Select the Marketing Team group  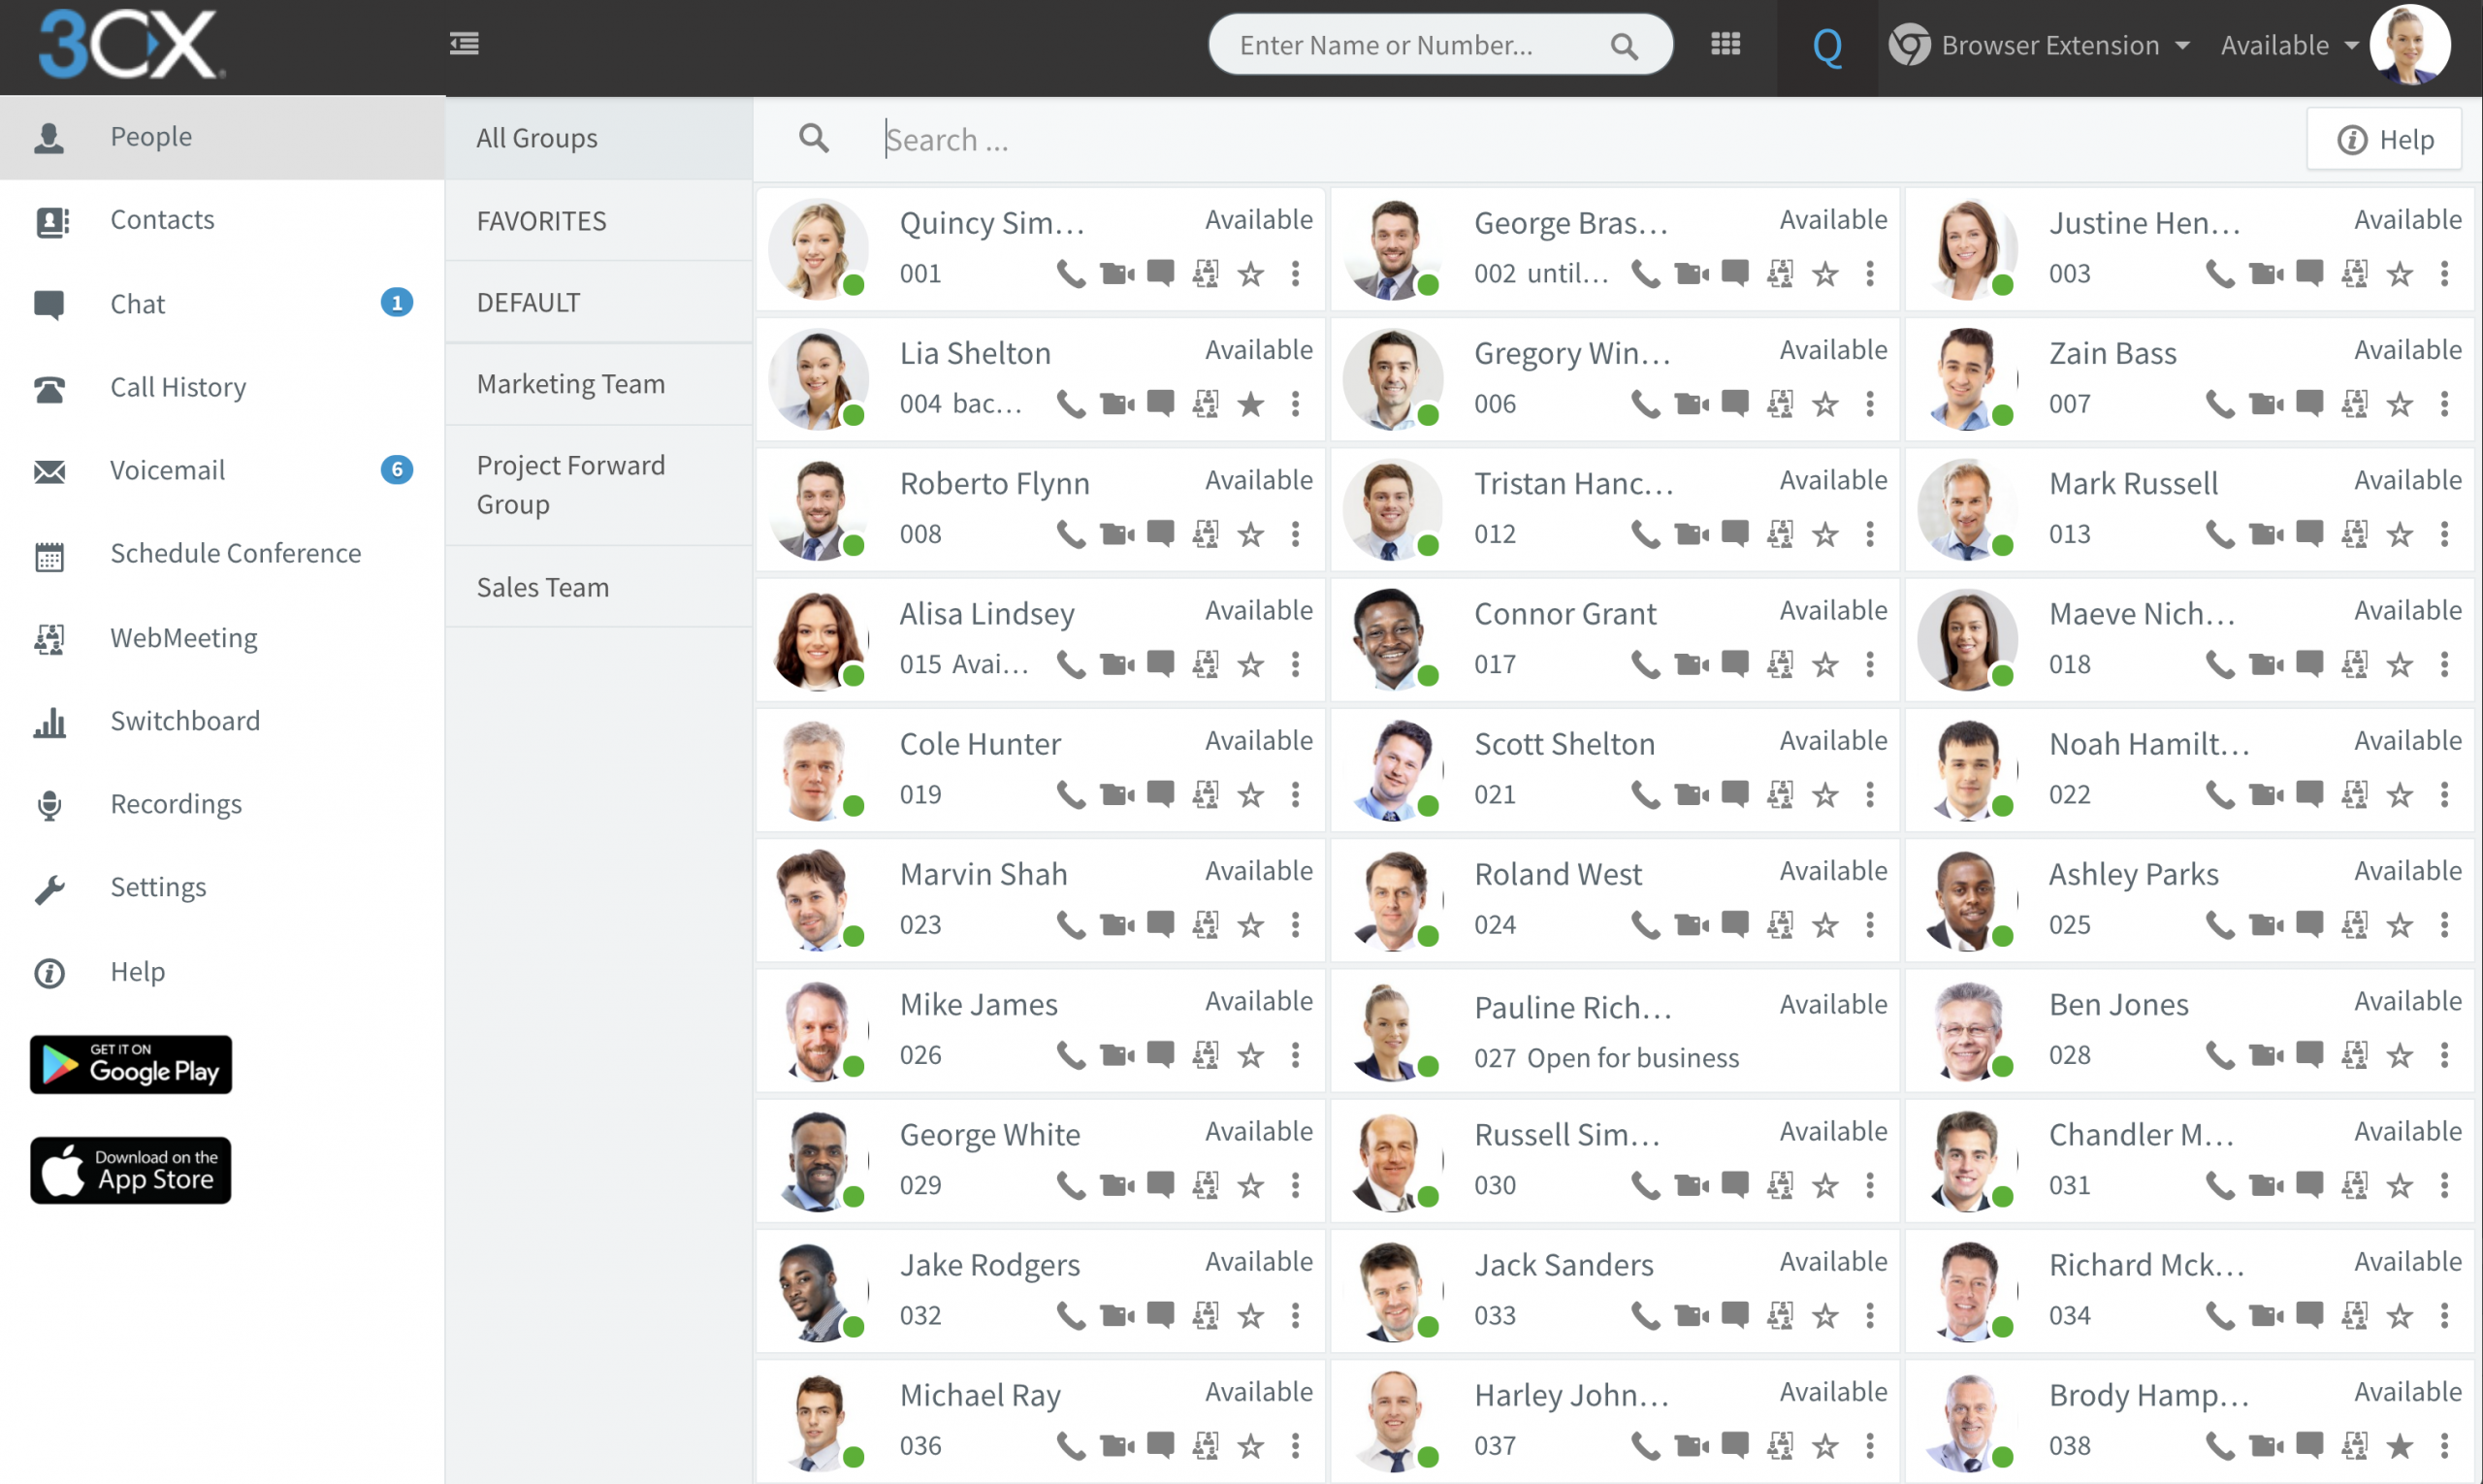(568, 381)
